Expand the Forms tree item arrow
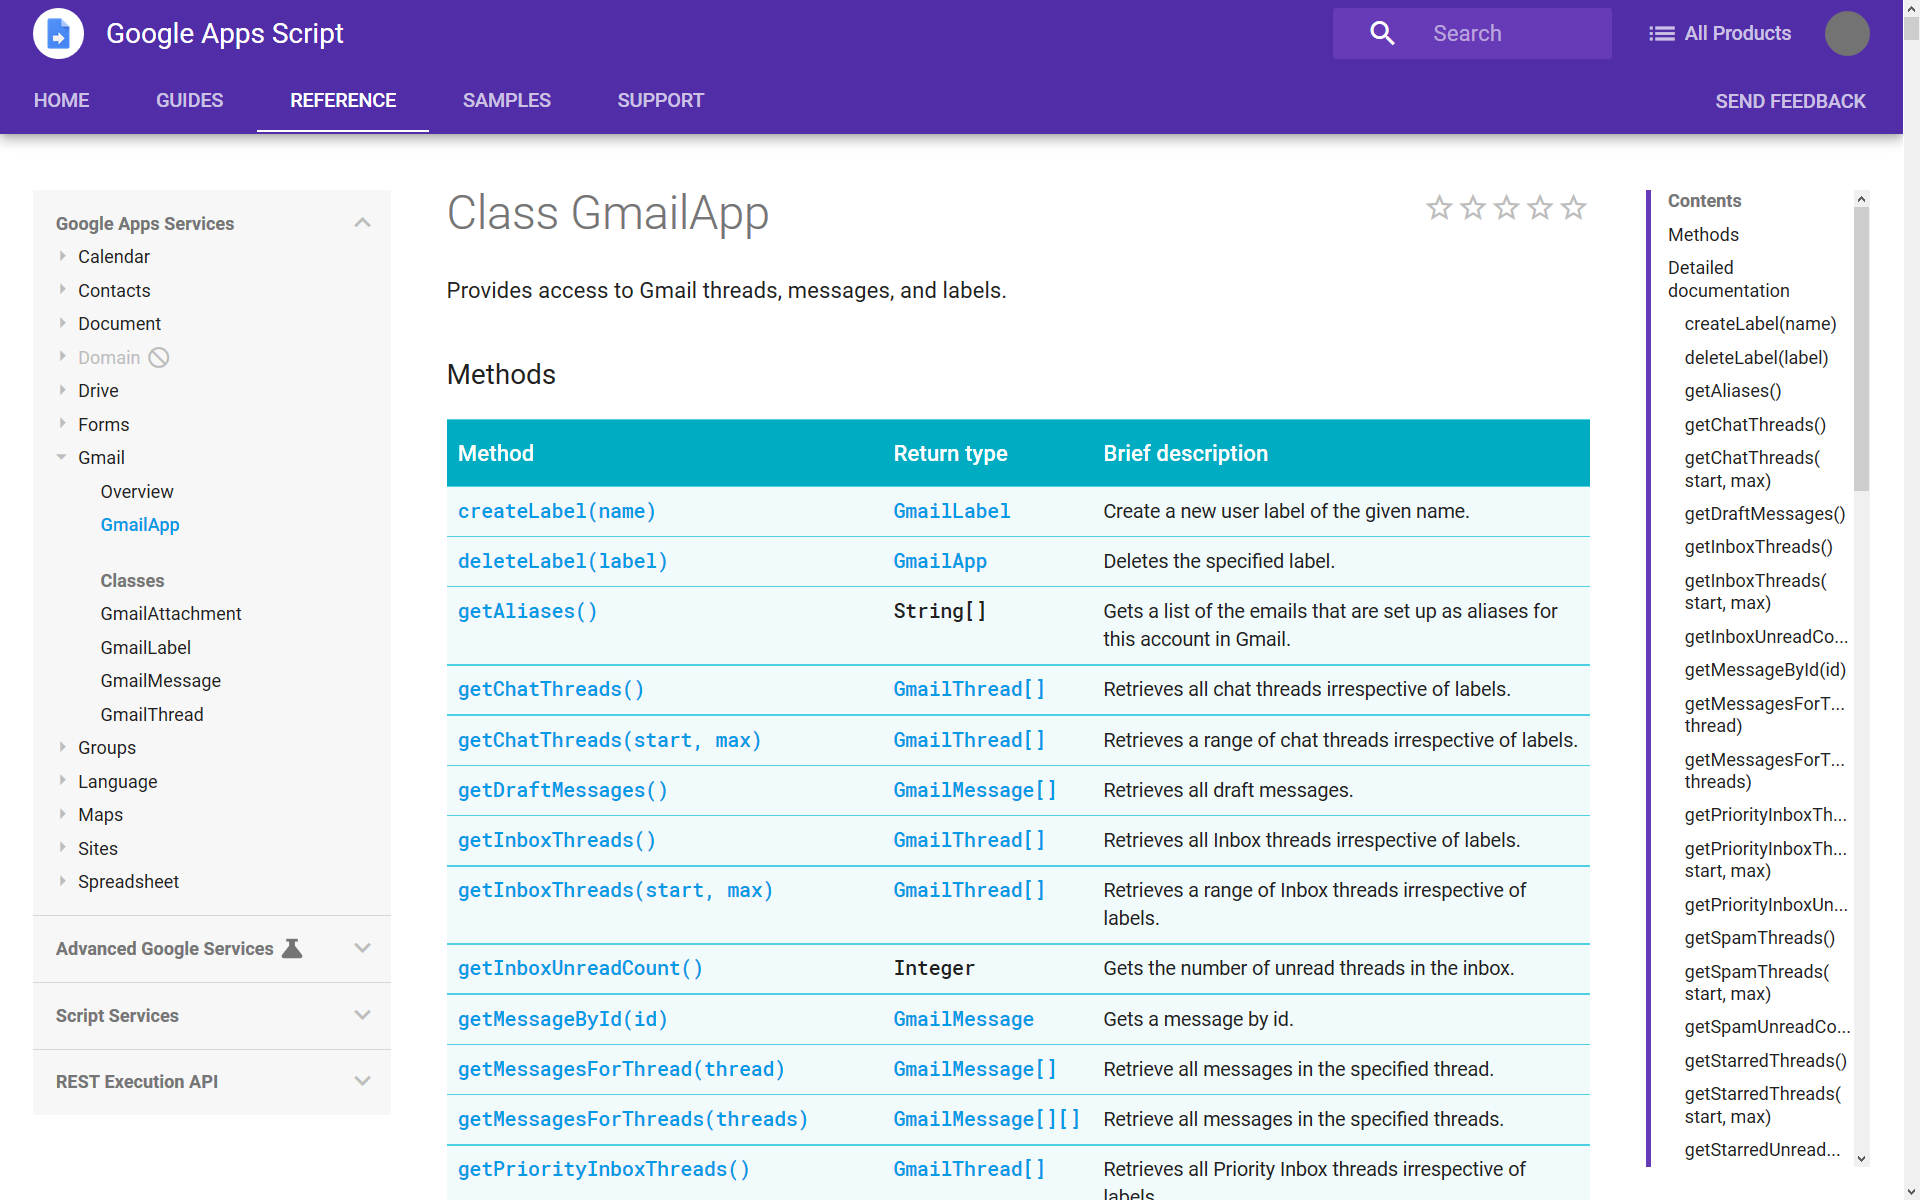 (62, 424)
